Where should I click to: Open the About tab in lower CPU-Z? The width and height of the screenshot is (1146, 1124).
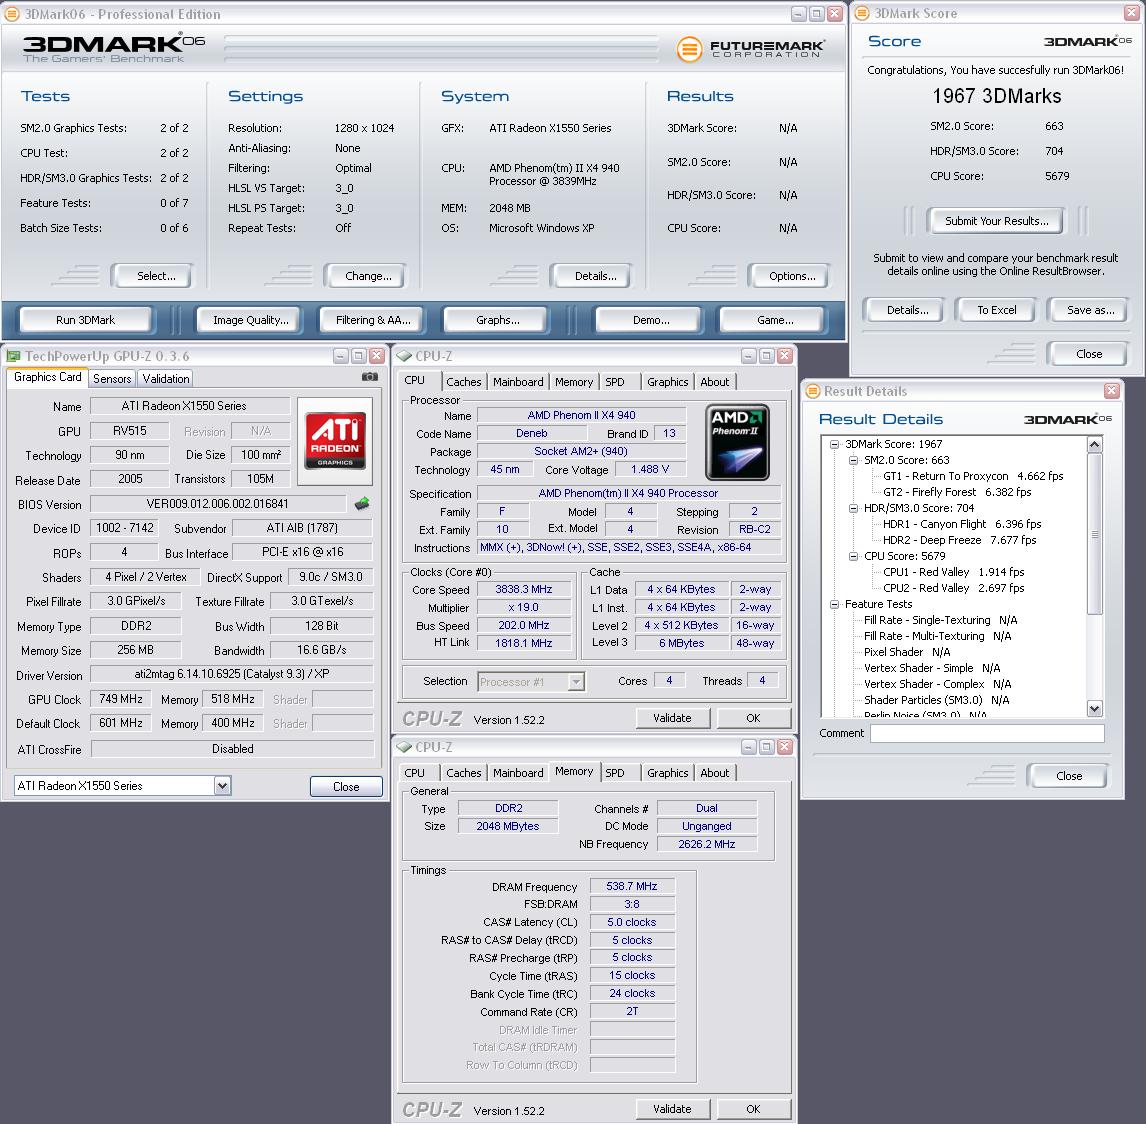pos(714,773)
